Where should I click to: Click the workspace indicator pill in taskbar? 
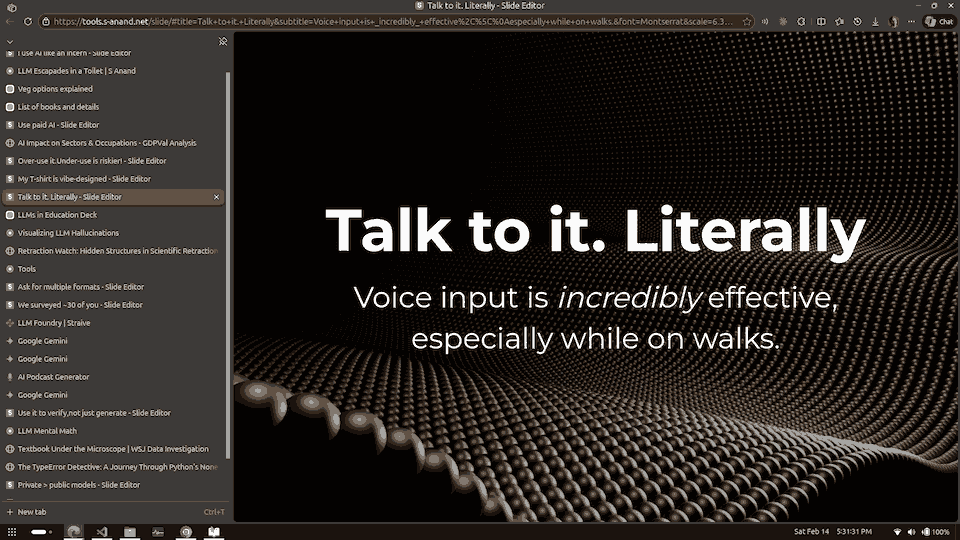[x=41, y=532]
